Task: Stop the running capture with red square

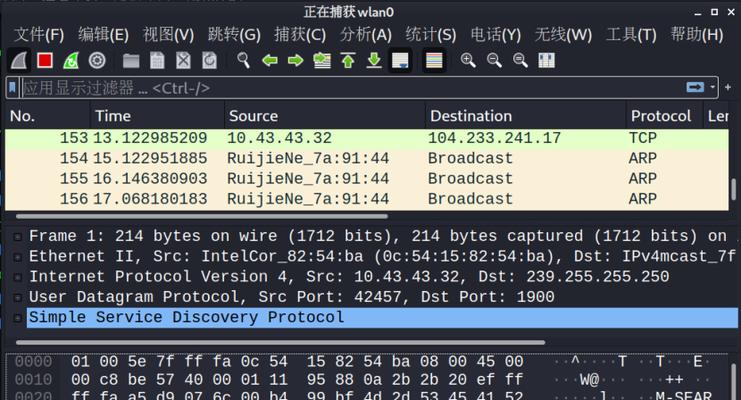Action: tap(45, 61)
